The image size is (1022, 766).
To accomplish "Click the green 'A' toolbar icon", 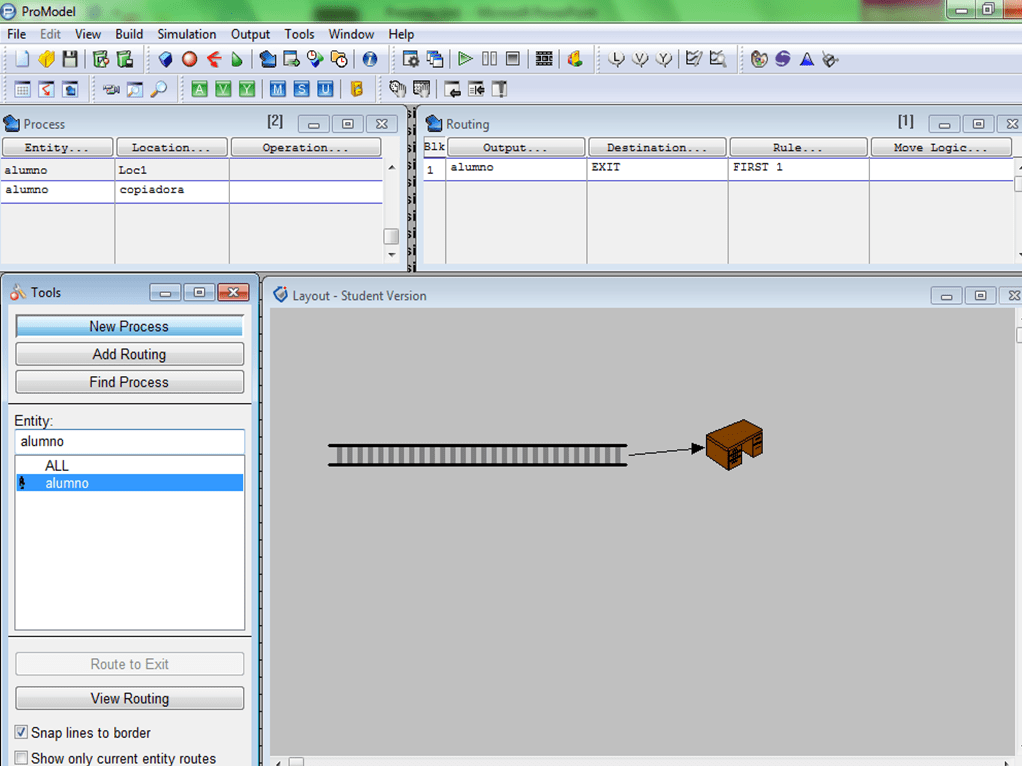I will 199,90.
